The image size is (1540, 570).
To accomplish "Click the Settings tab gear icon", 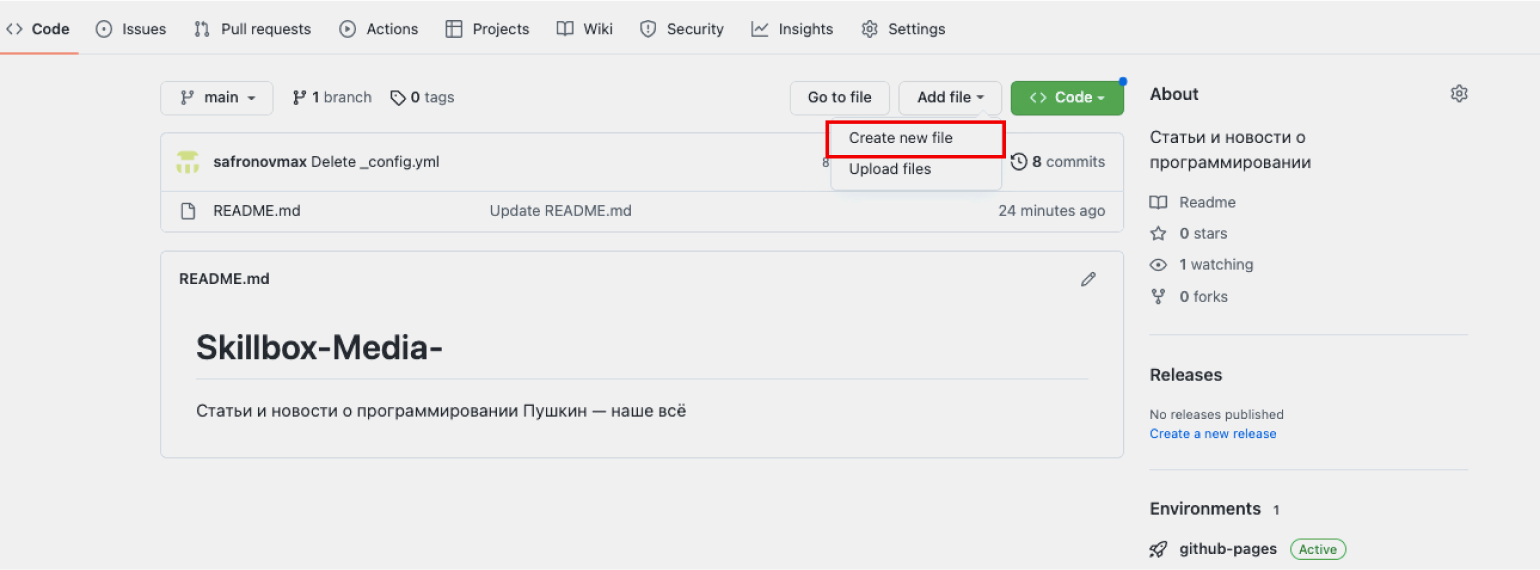I will point(869,29).
